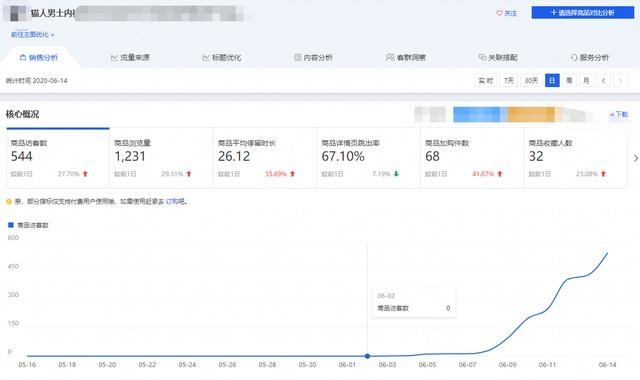Click the 35.69% change value
640x380 pixels.
(x=276, y=174)
